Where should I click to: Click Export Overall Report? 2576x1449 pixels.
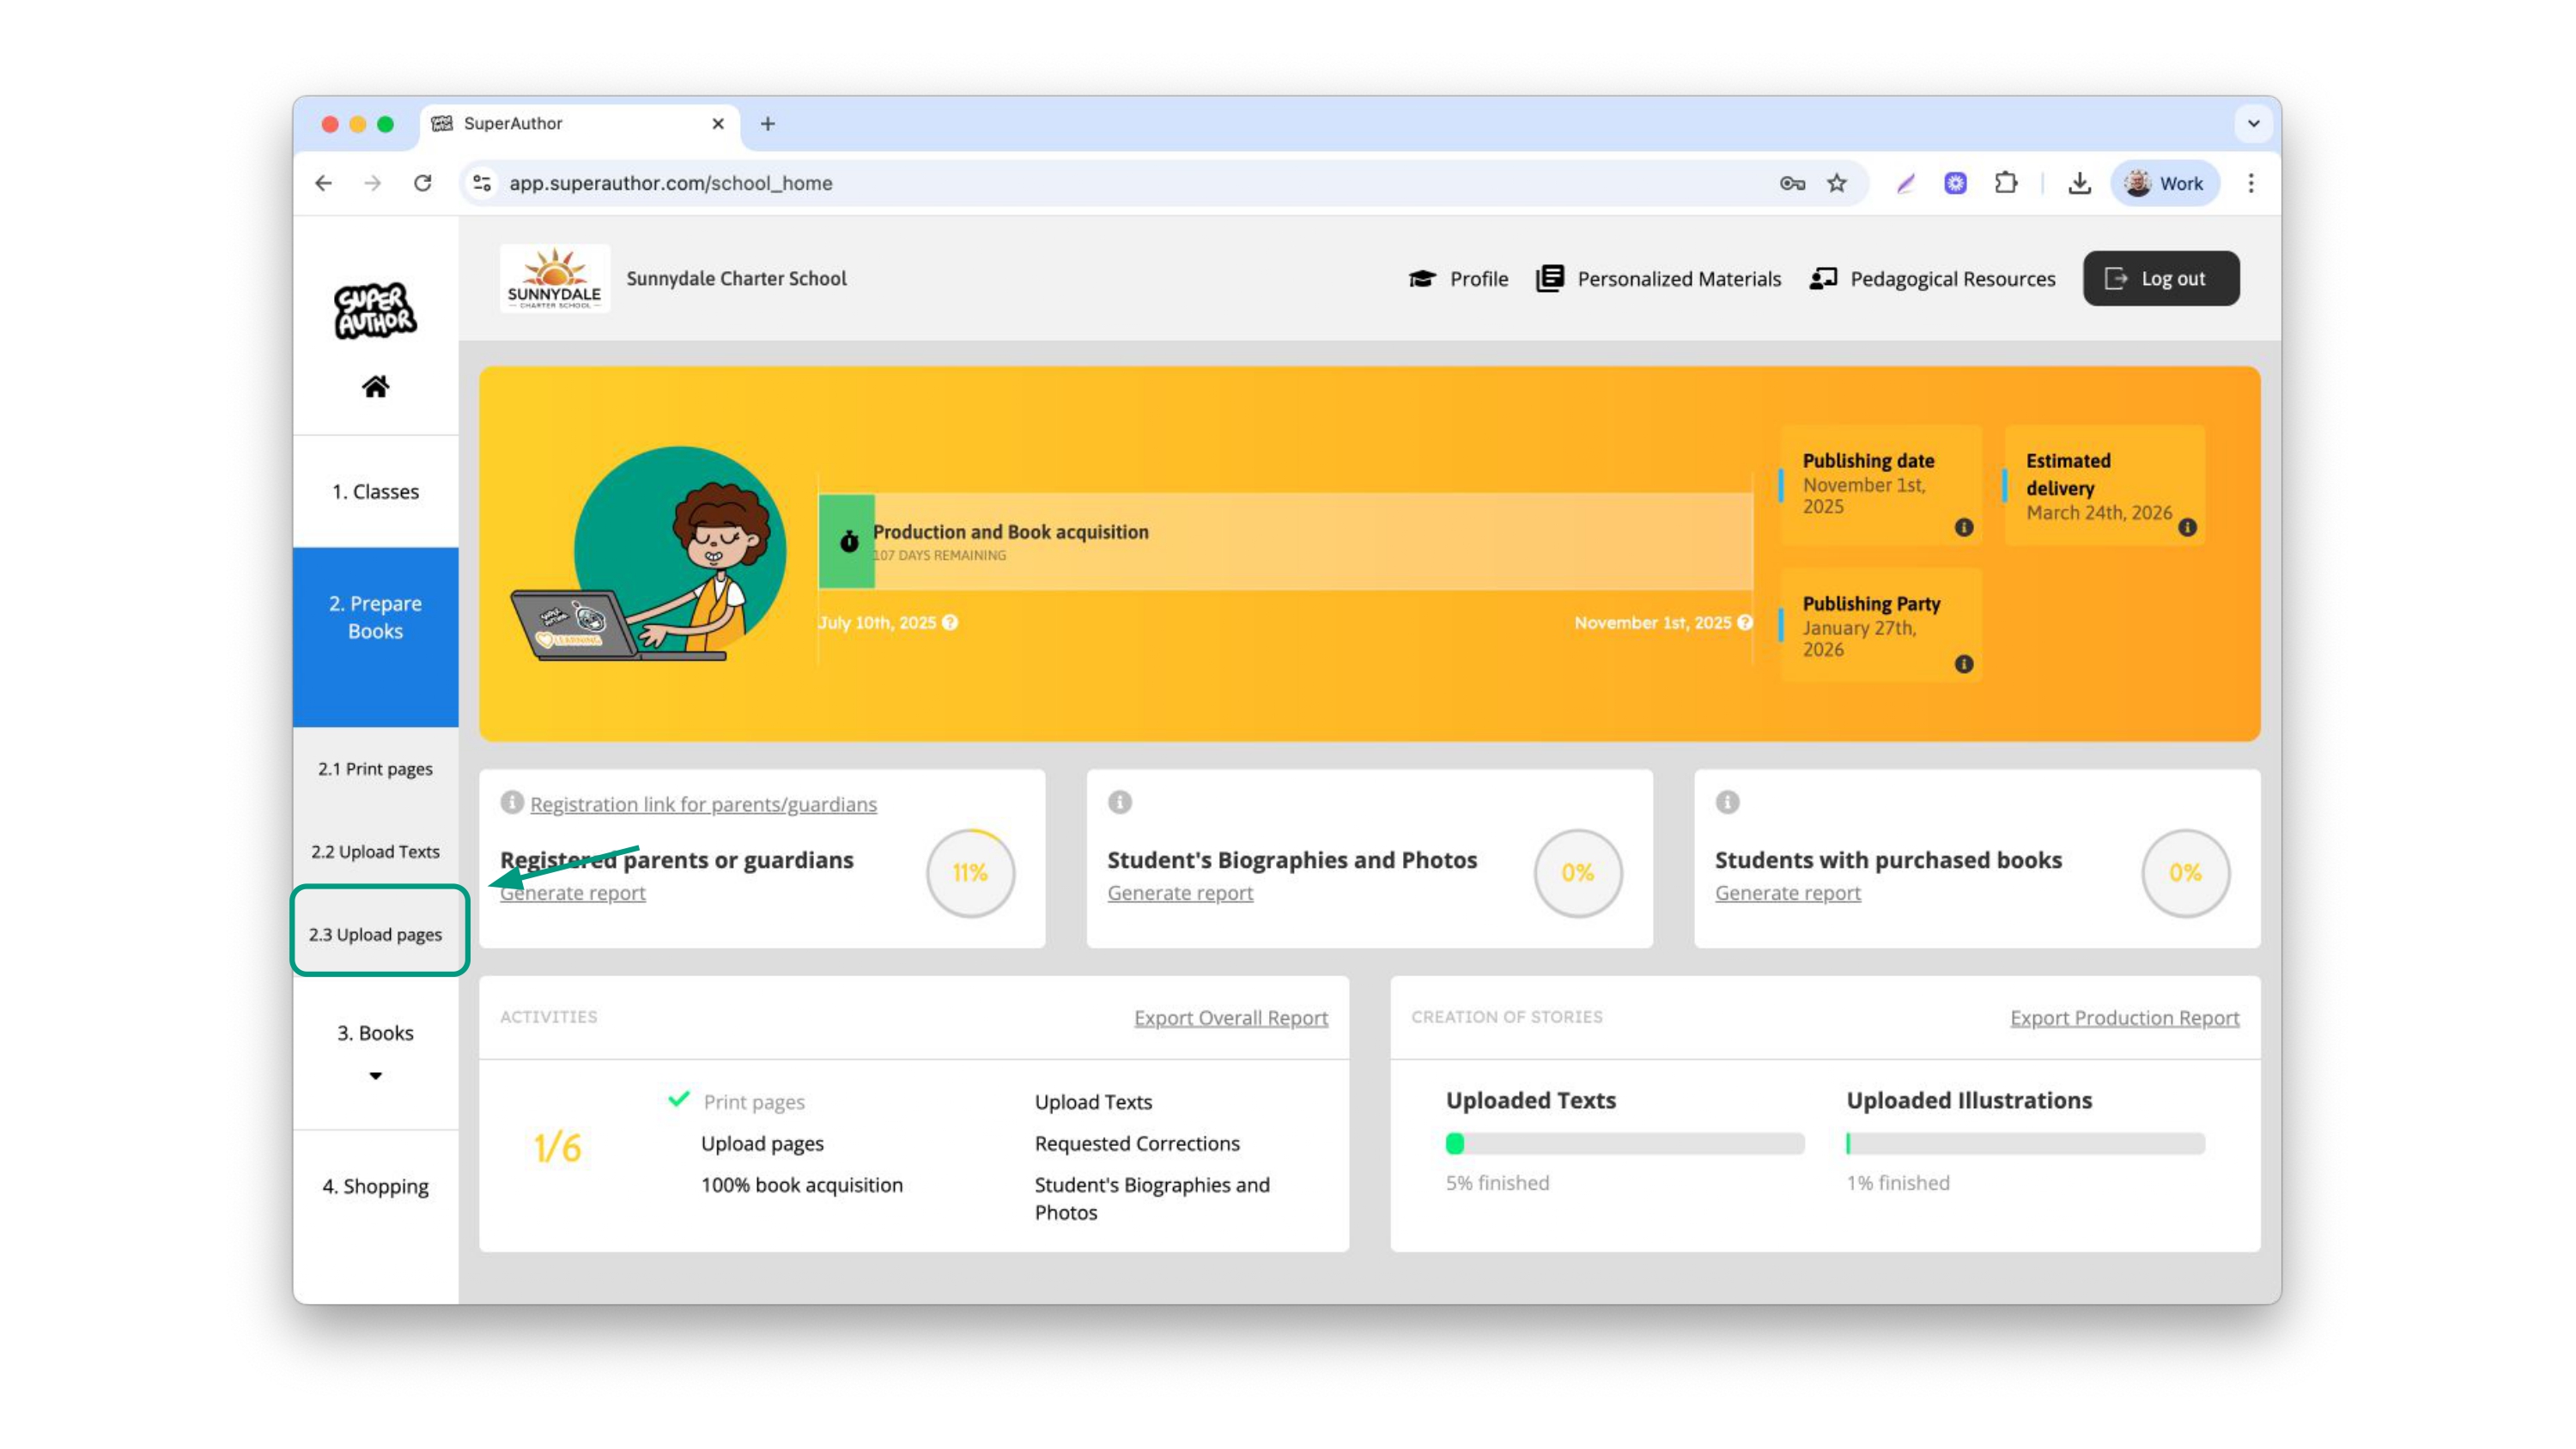tap(1231, 1018)
